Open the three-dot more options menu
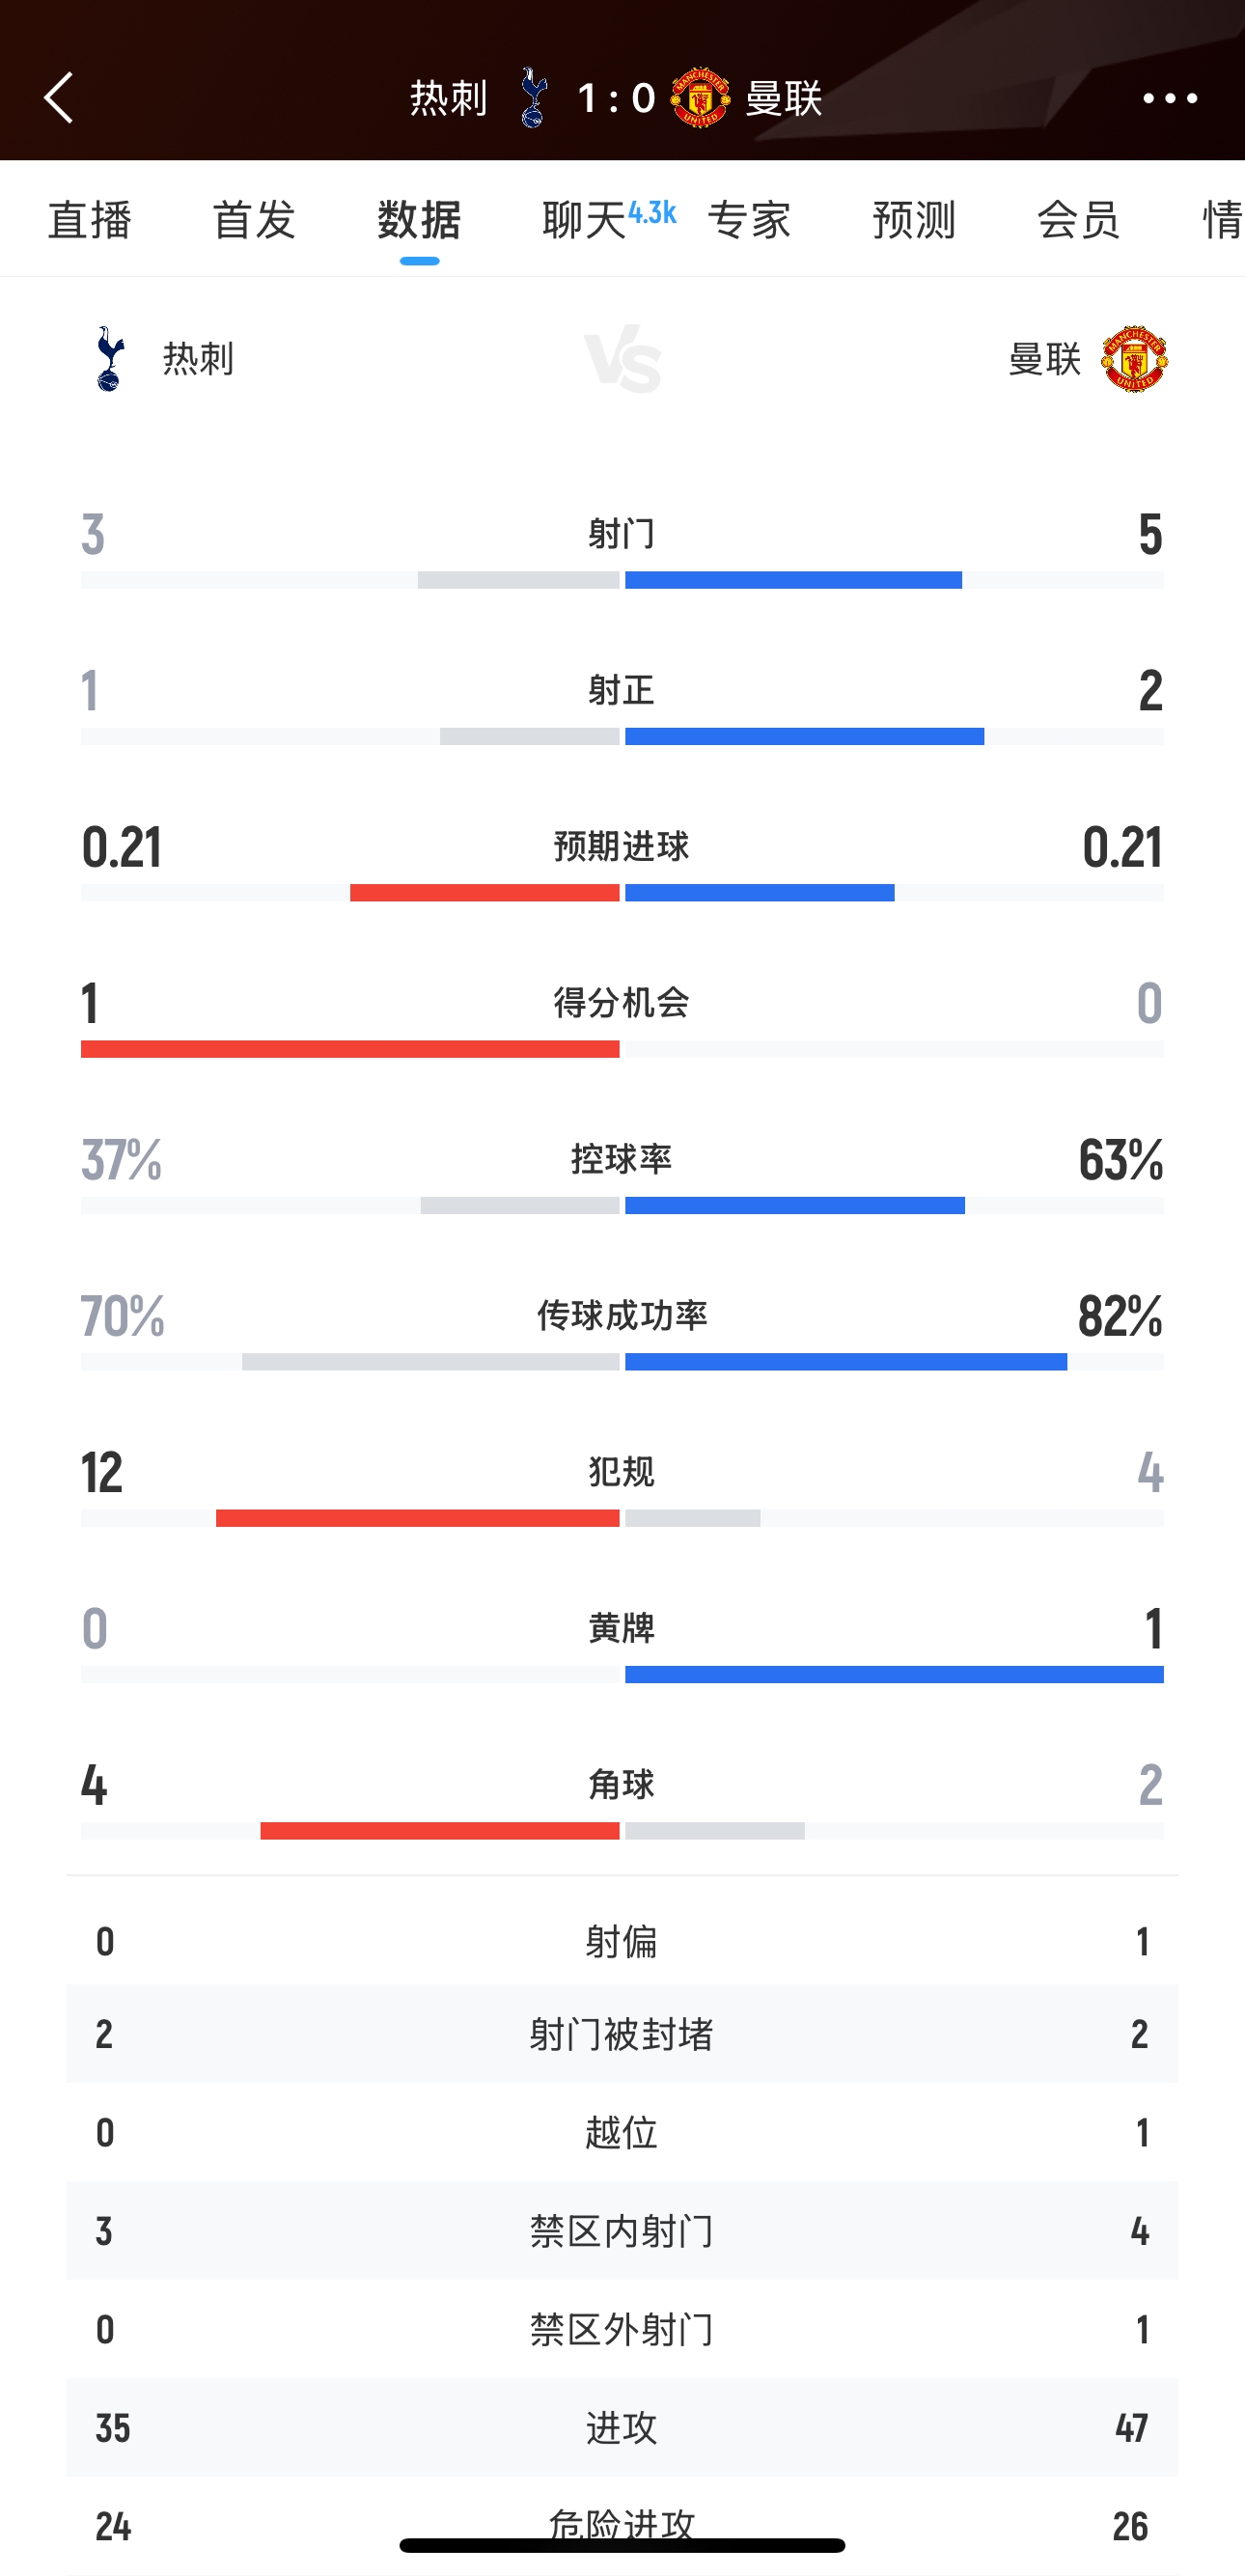1245x2576 pixels. coord(1169,98)
